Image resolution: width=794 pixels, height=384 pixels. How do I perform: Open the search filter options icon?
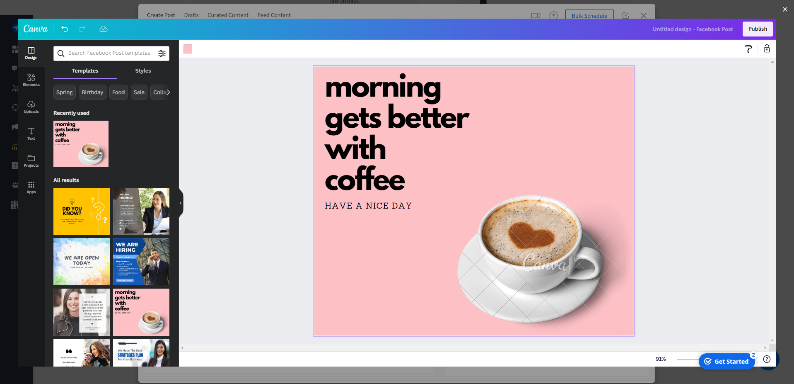(162, 53)
